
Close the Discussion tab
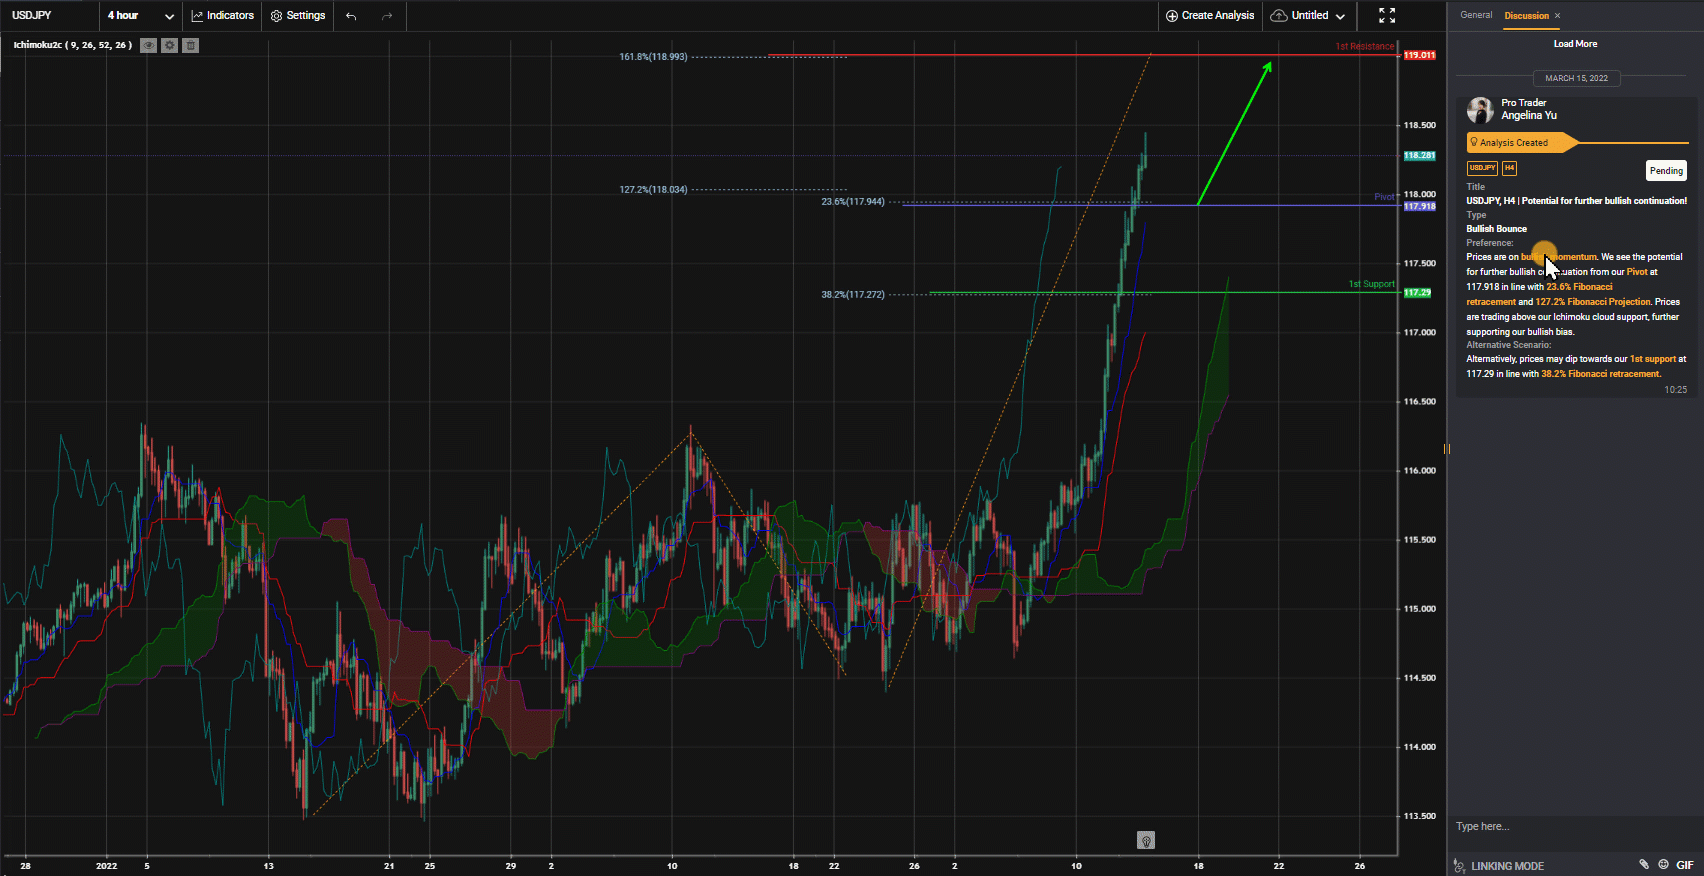click(x=1557, y=15)
